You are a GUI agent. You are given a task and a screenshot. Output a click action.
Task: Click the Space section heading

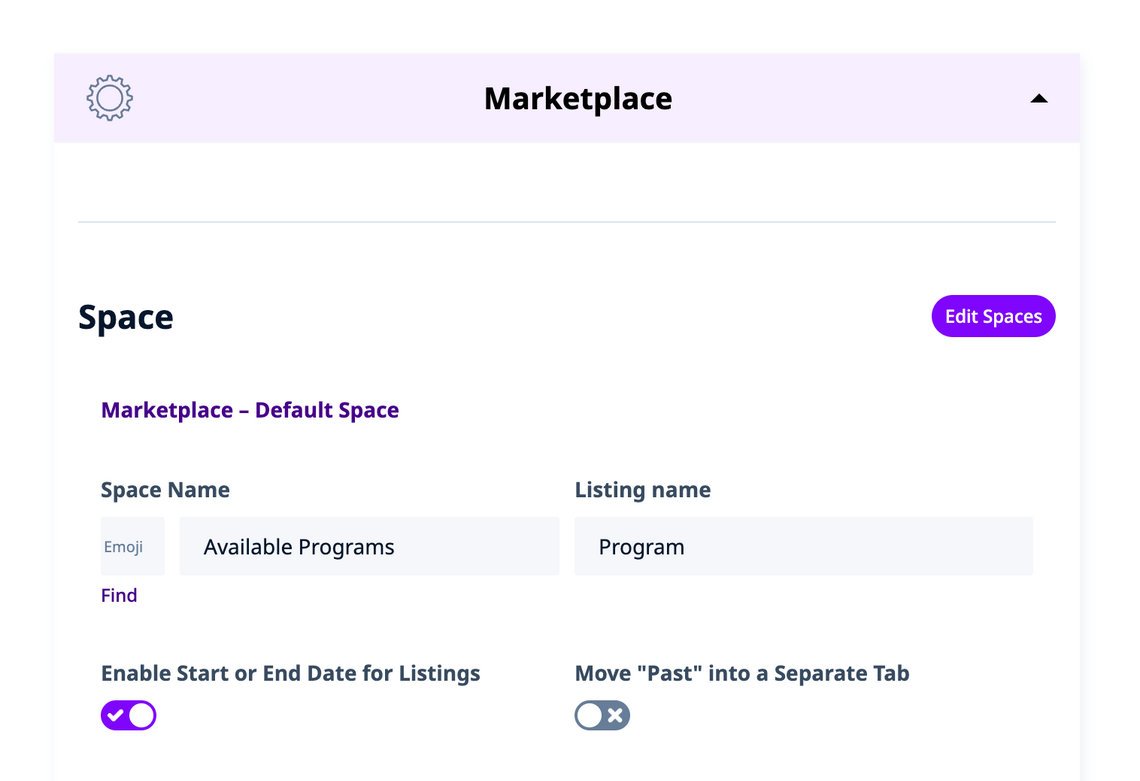(126, 317)
